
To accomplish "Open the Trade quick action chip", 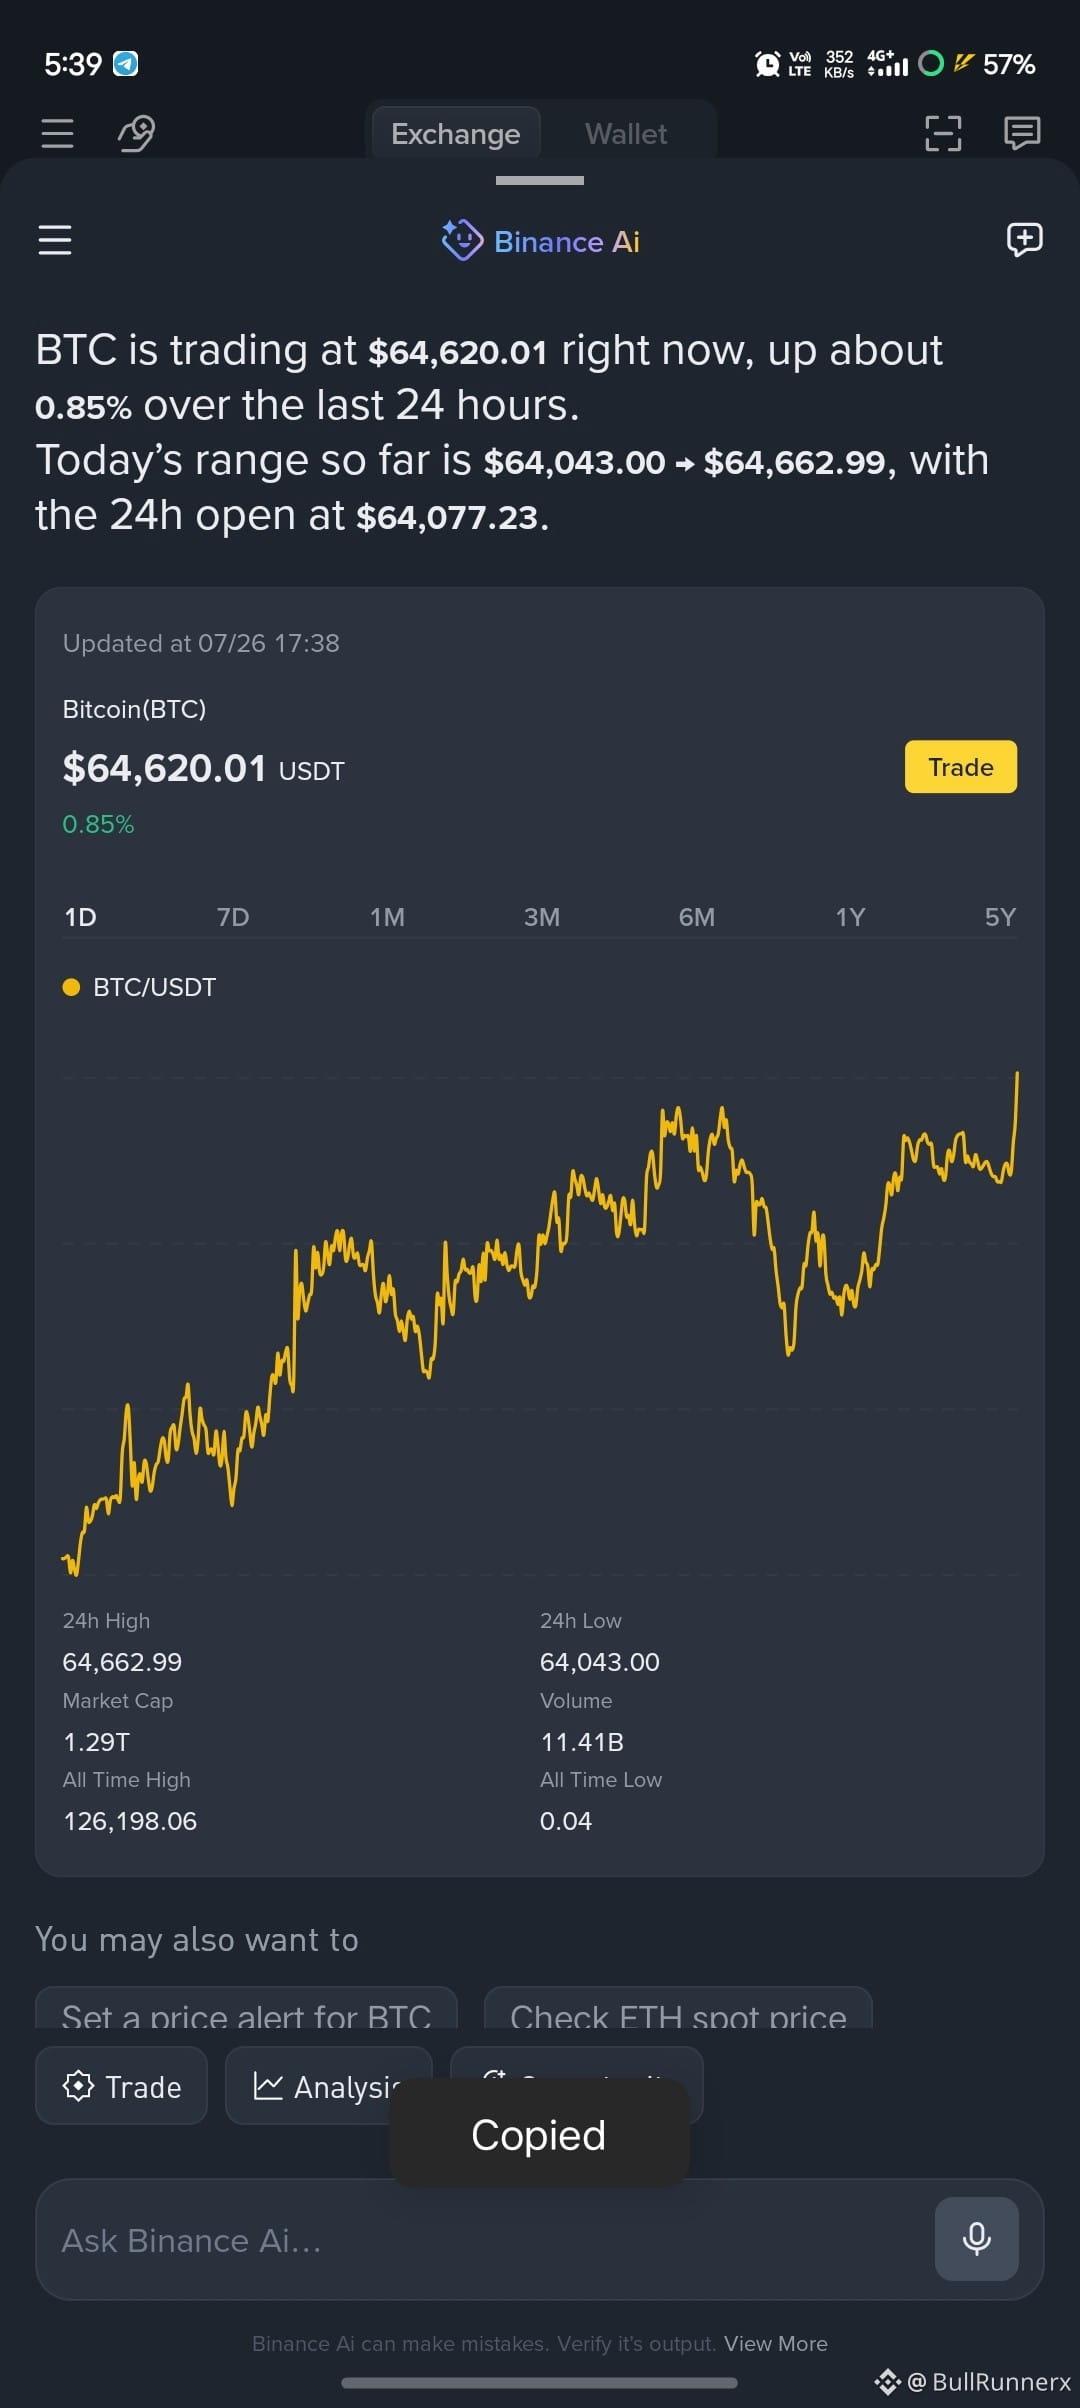I will (x=121, y=2085).
